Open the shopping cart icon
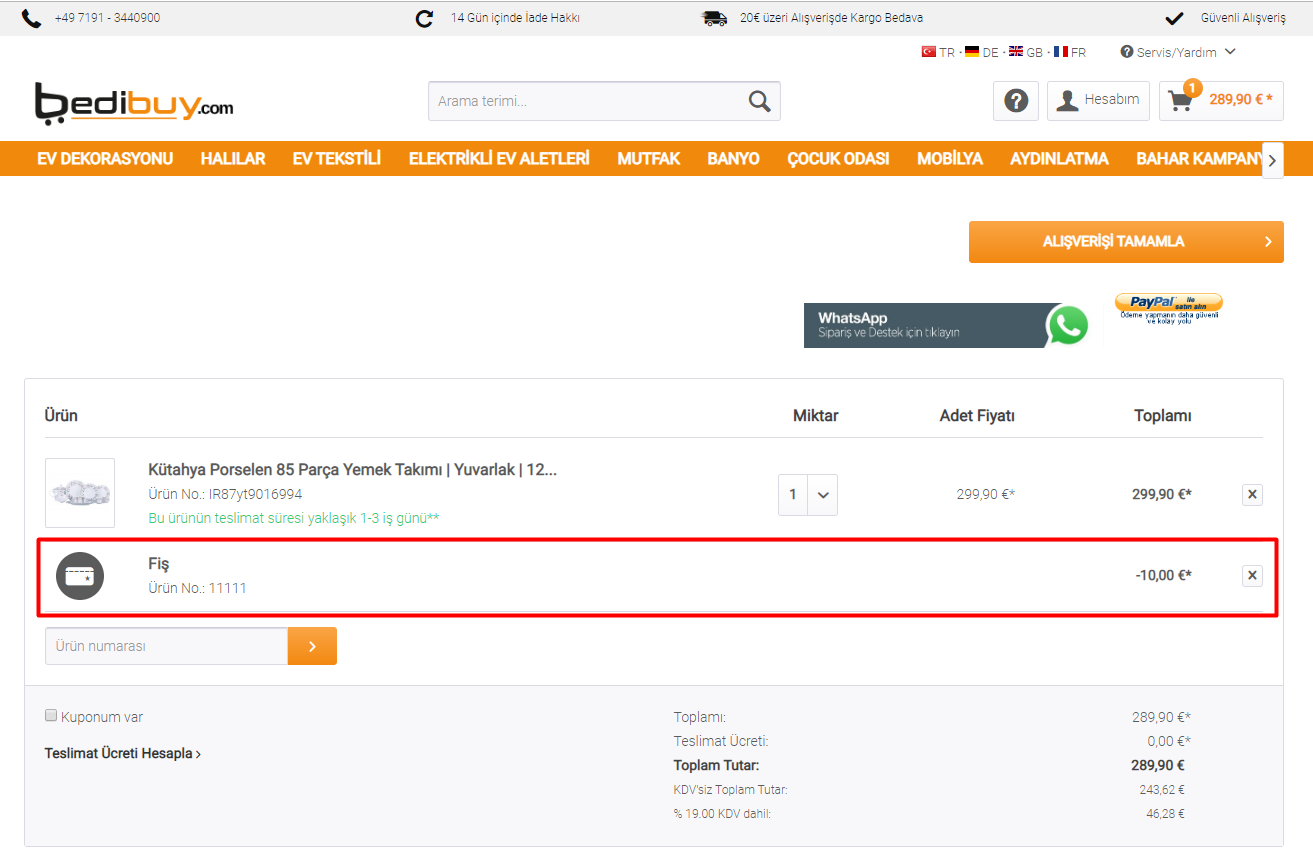The image size is (1313, 866). click(1181, 101)
